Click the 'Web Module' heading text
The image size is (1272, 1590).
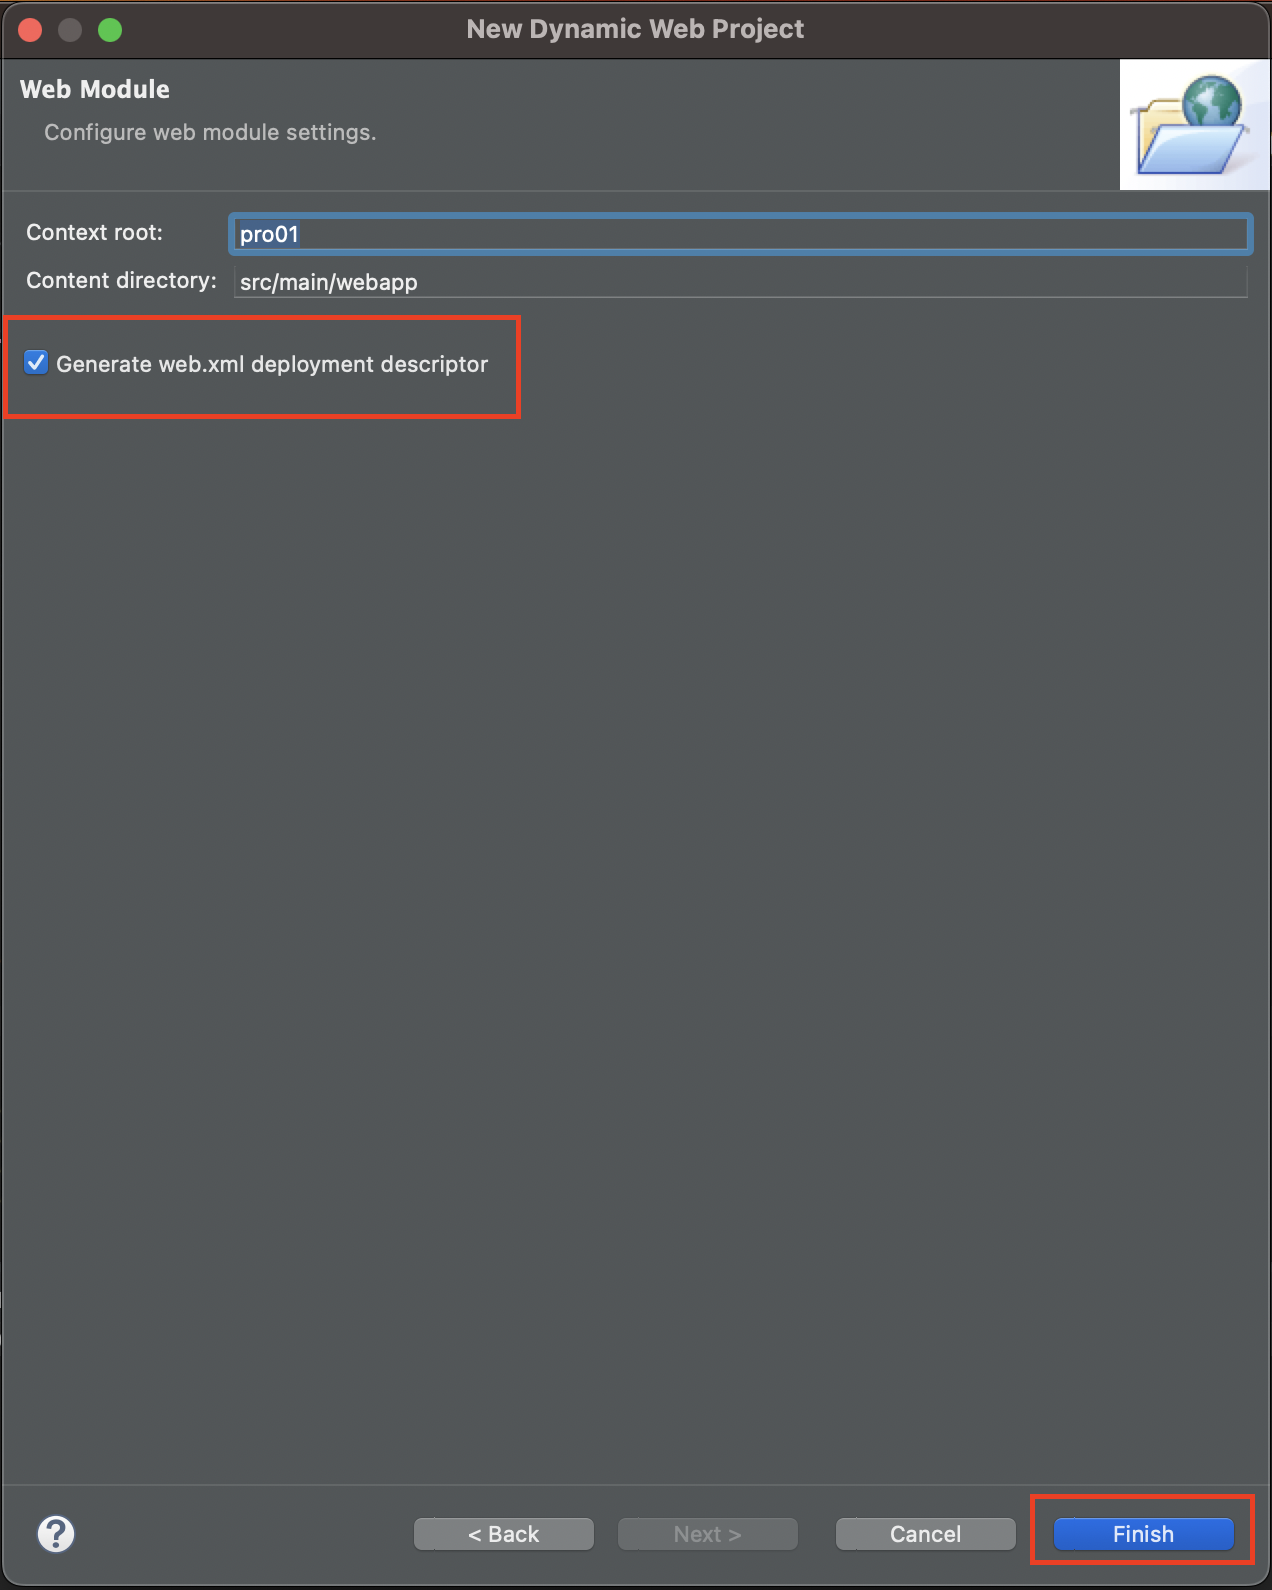click(95, 89)
